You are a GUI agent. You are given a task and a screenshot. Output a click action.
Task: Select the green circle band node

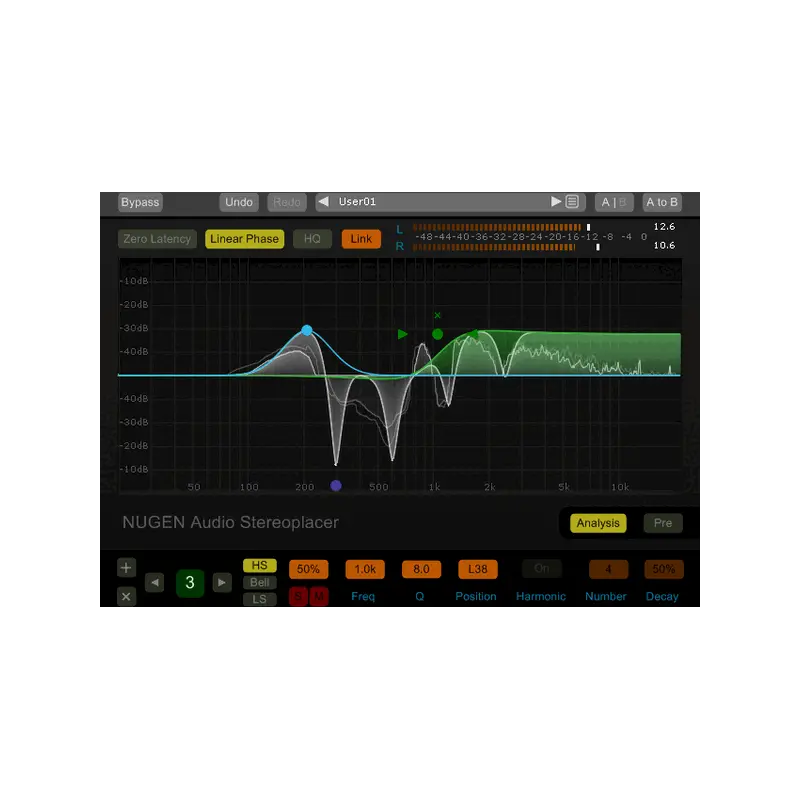(x=437, y=334)
